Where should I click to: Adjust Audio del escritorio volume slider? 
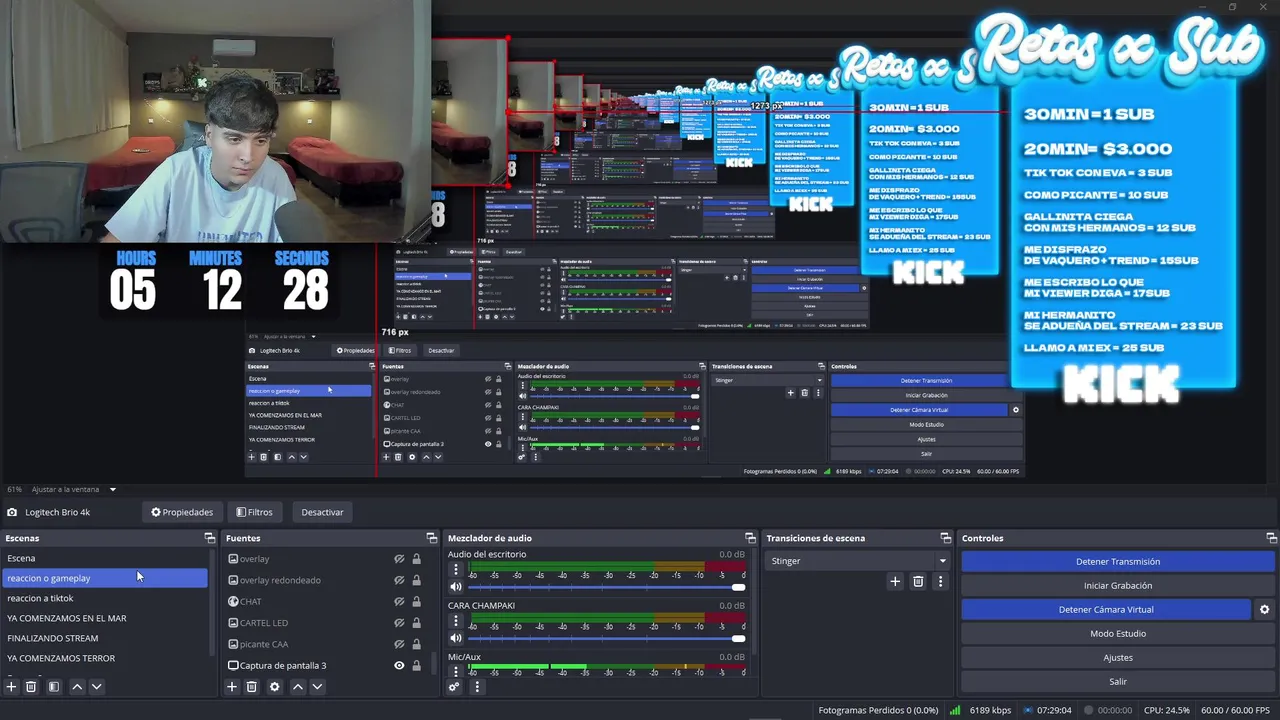click(x=607, y=587)
